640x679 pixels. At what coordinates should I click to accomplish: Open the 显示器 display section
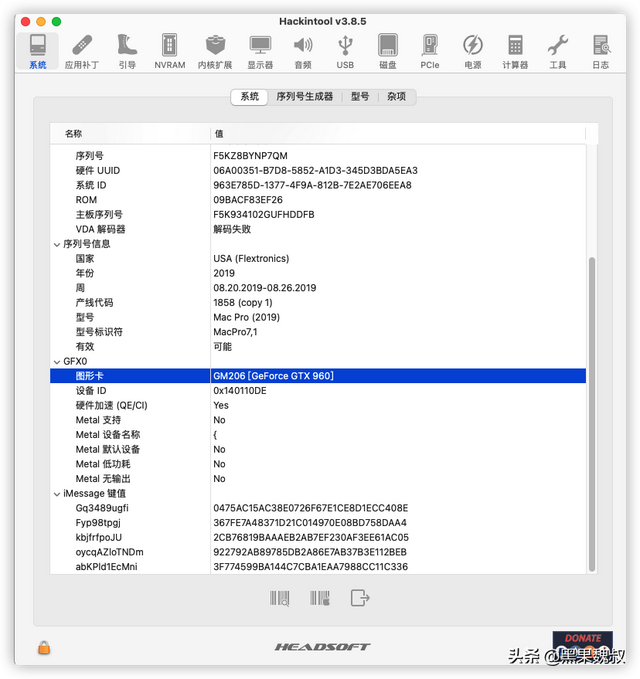click(260, 51)
